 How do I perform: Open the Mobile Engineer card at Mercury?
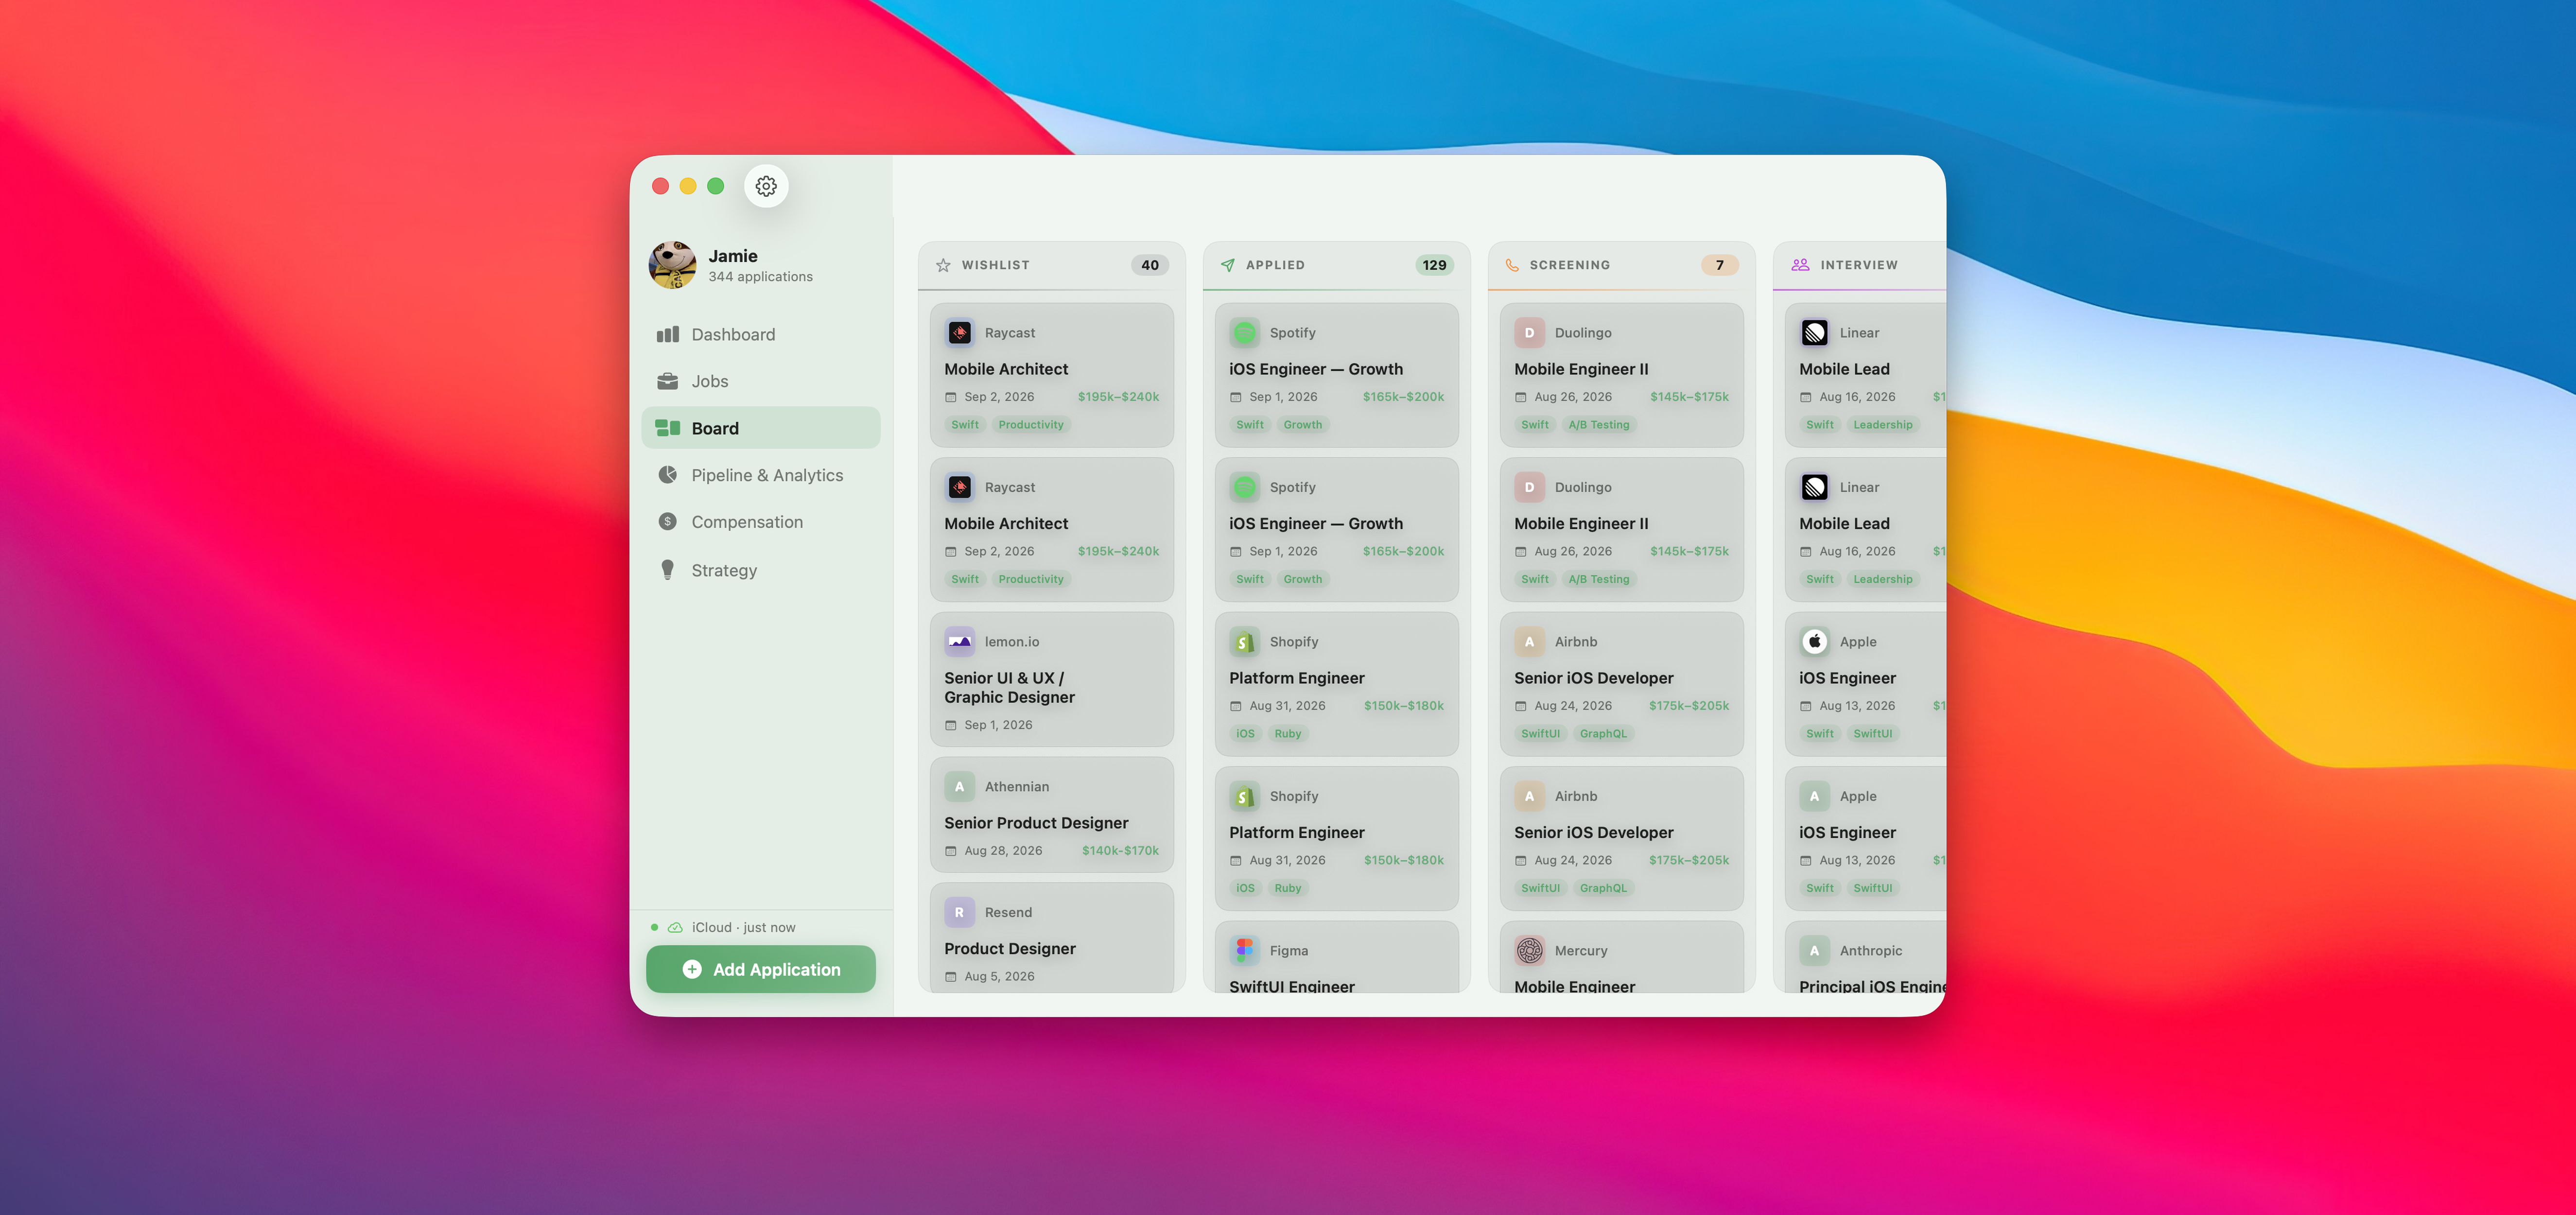1622,957
